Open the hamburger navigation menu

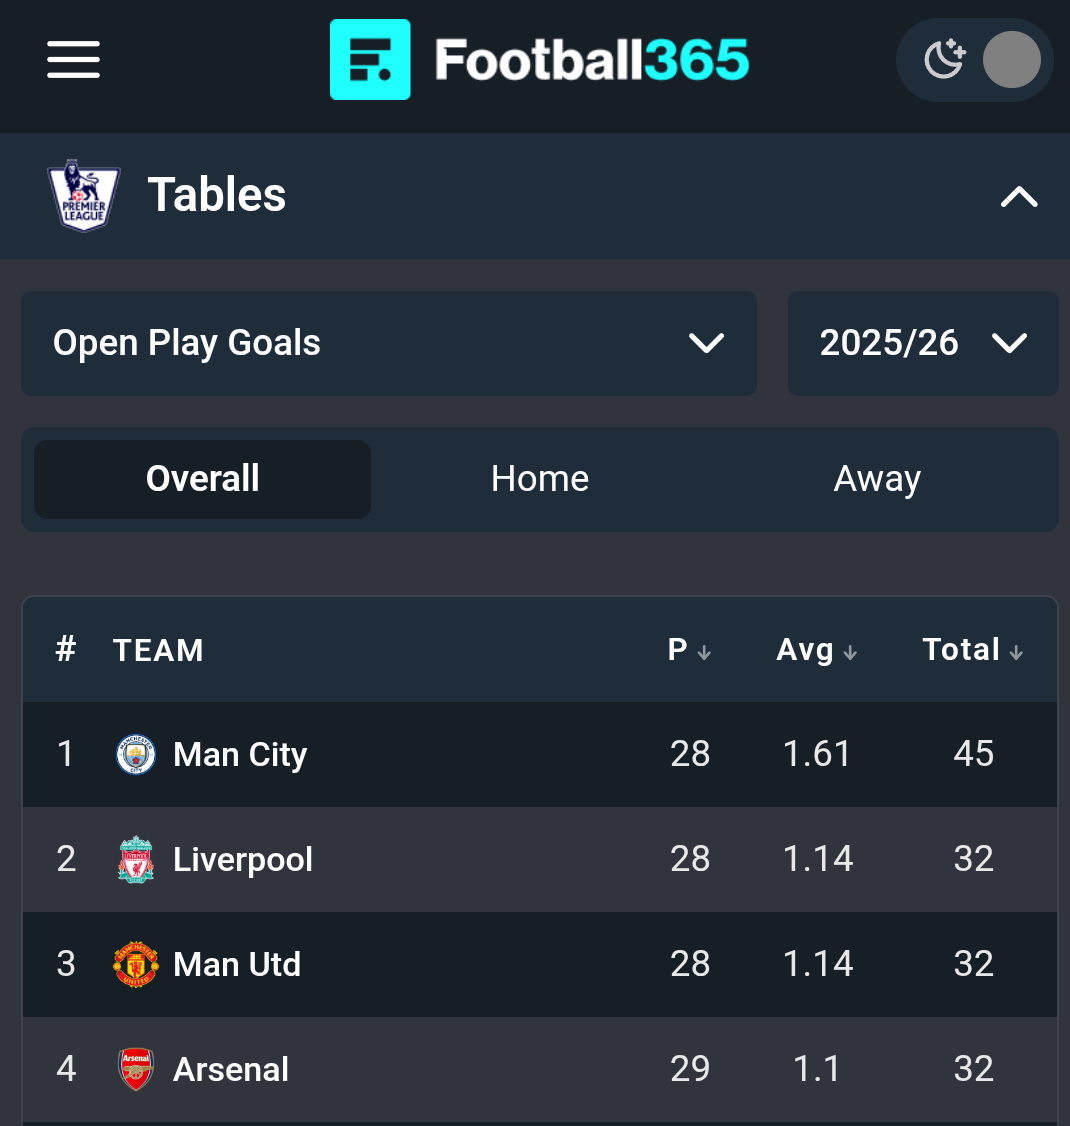pos(73,60)
